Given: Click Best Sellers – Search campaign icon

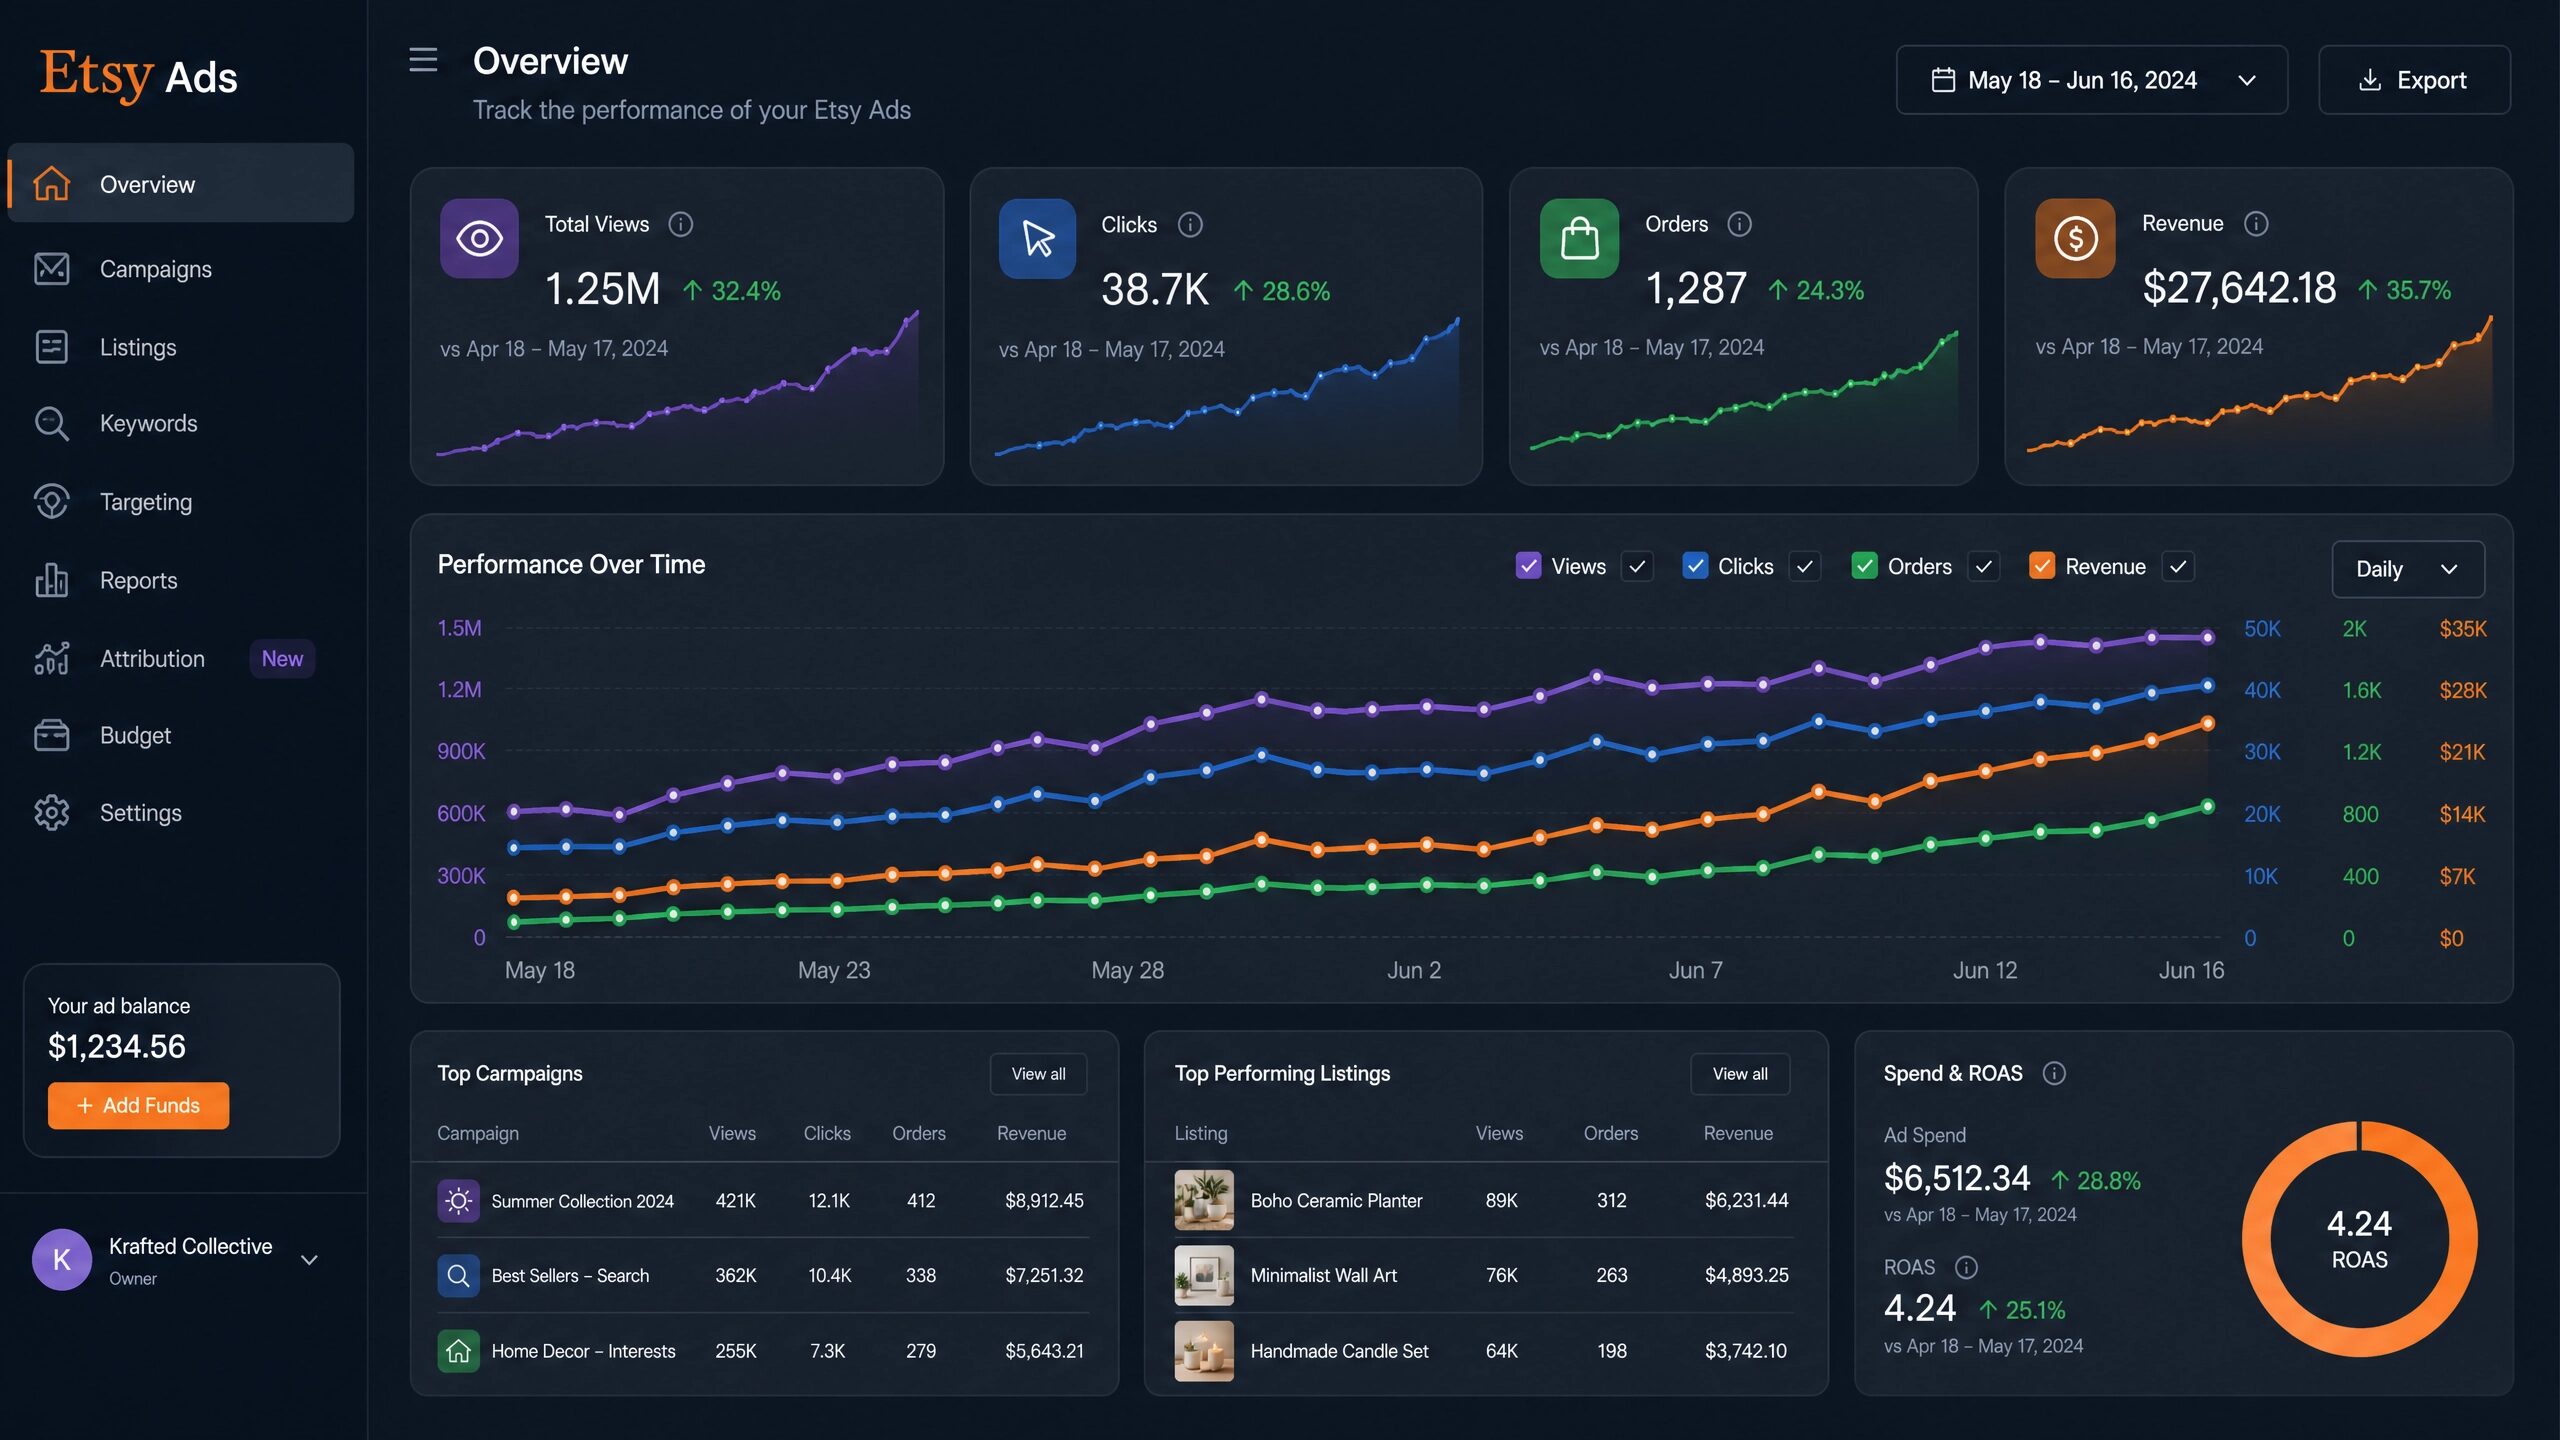Looking at the screenshot, I should pyautogui.click(x=458, y=1275).
